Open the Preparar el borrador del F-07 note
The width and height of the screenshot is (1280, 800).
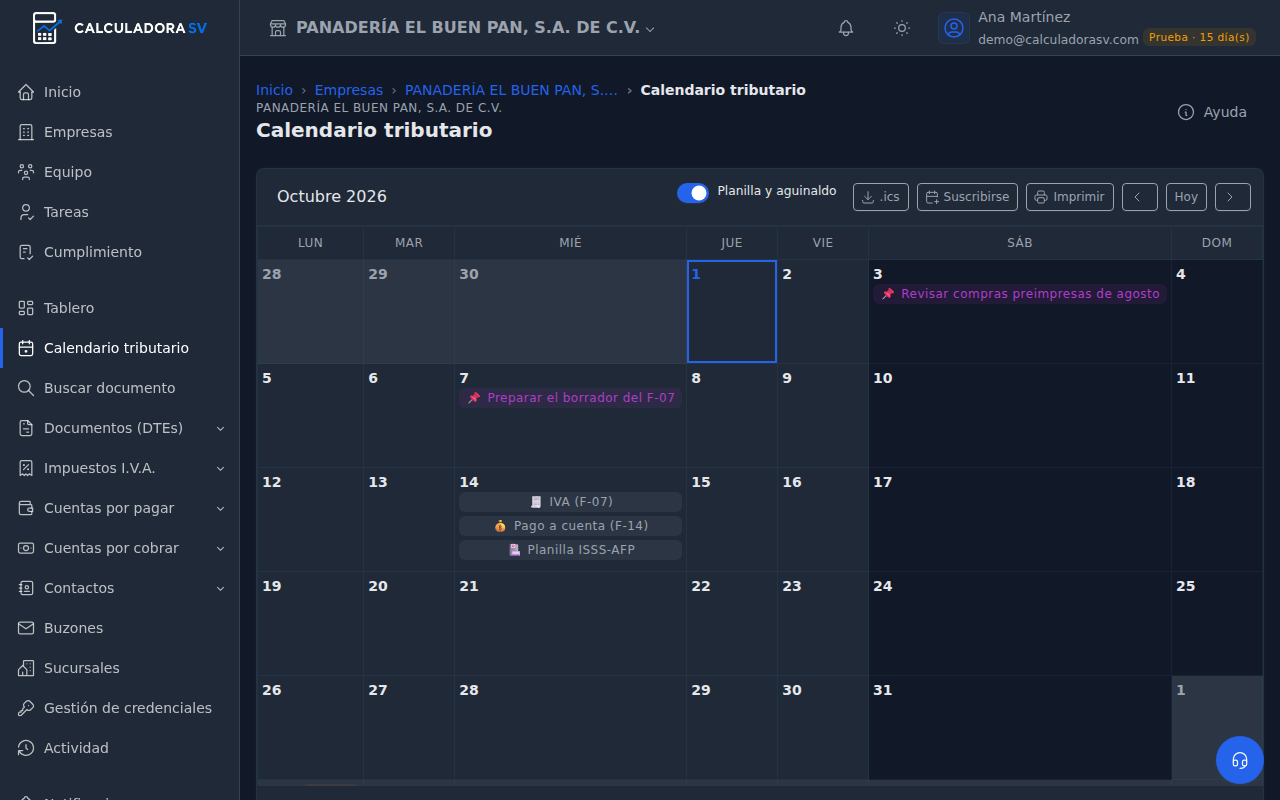[571, 398]
